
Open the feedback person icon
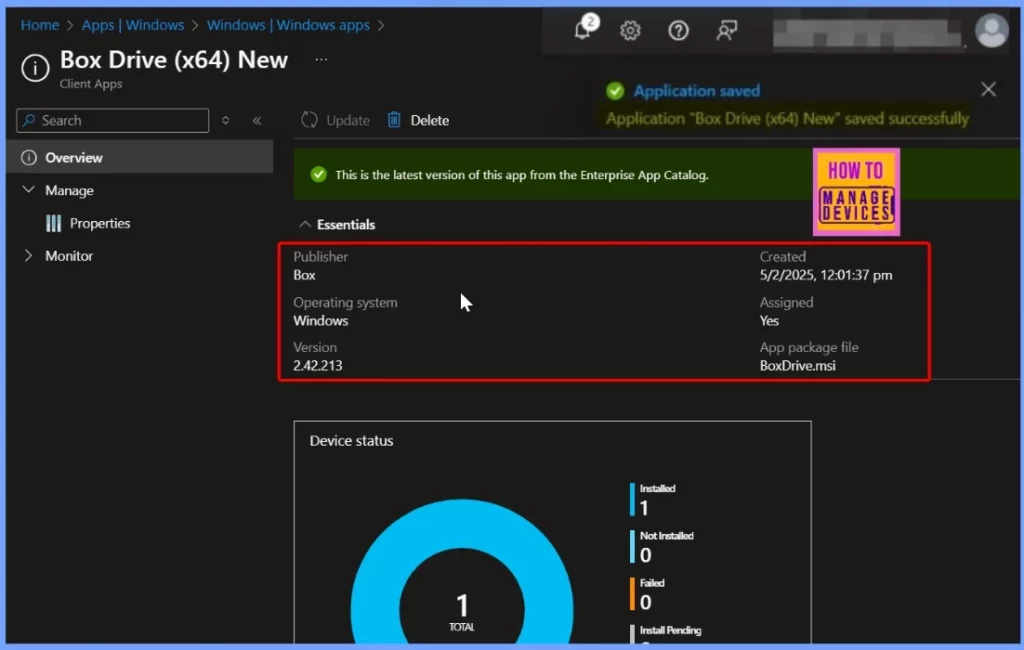727,30
